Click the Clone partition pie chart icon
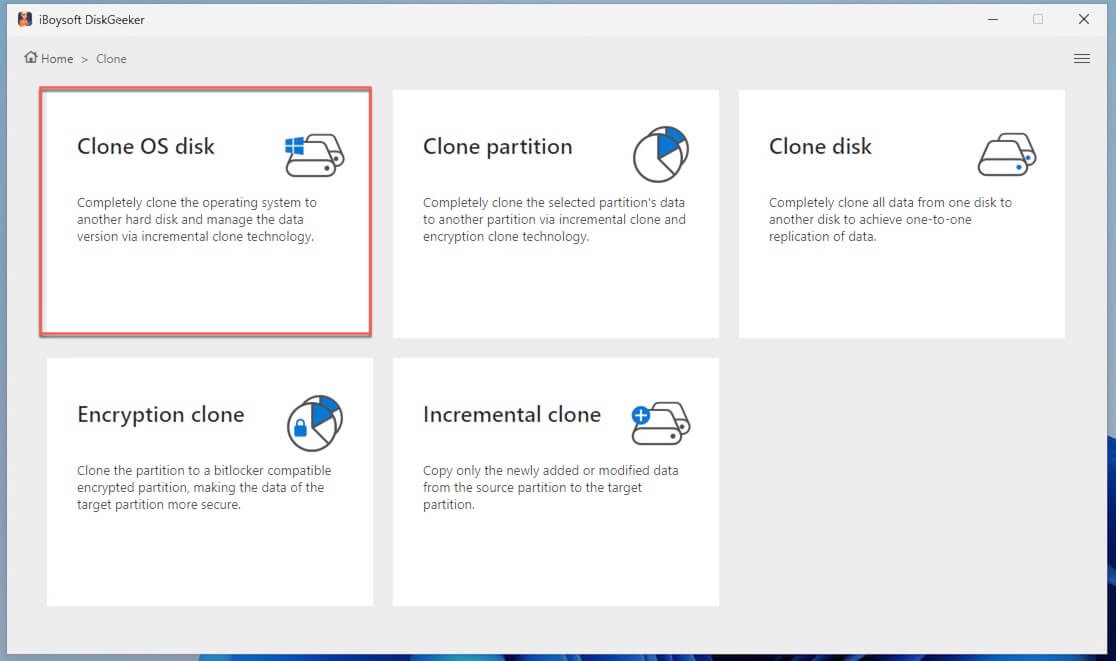 (661, 154)
